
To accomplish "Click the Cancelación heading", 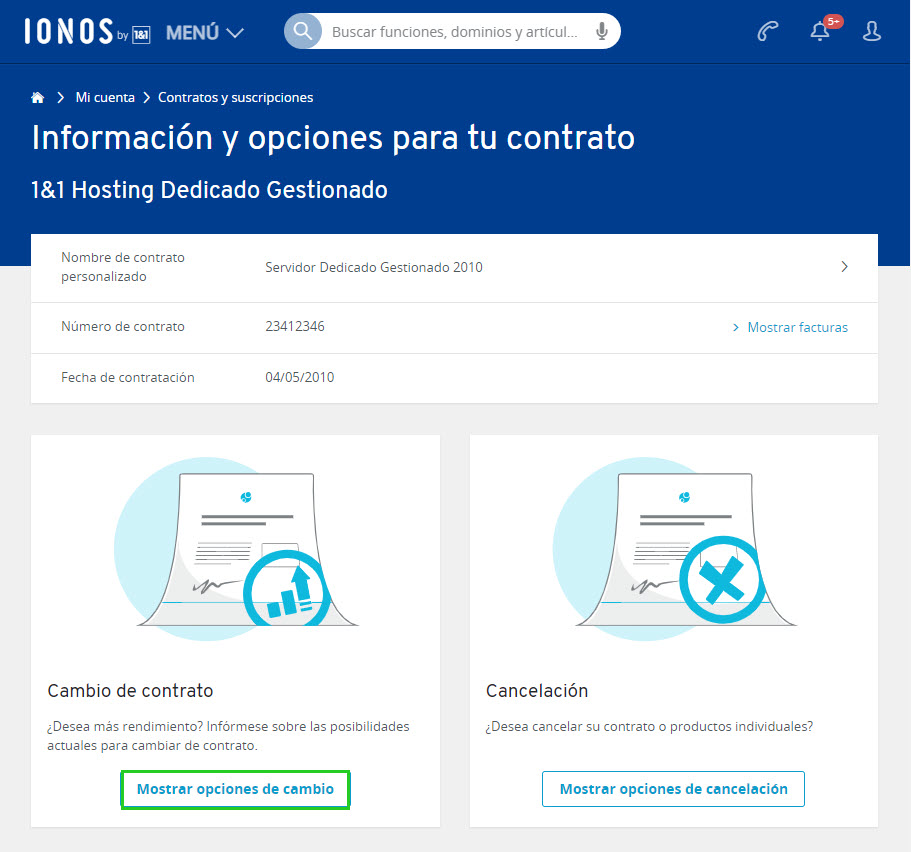I will (537, 690).
